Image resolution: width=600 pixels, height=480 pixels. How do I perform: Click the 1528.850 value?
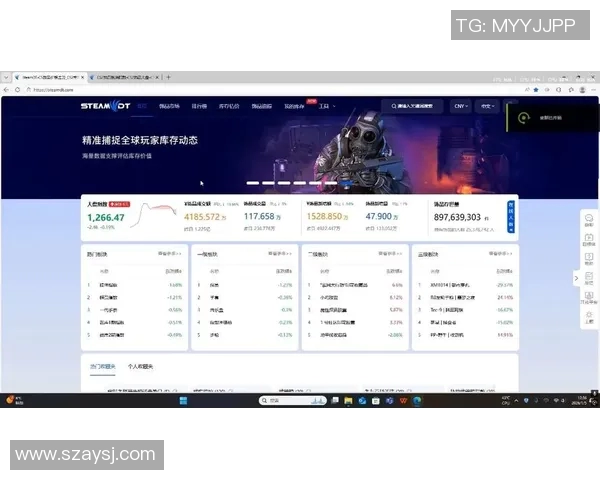324,216
